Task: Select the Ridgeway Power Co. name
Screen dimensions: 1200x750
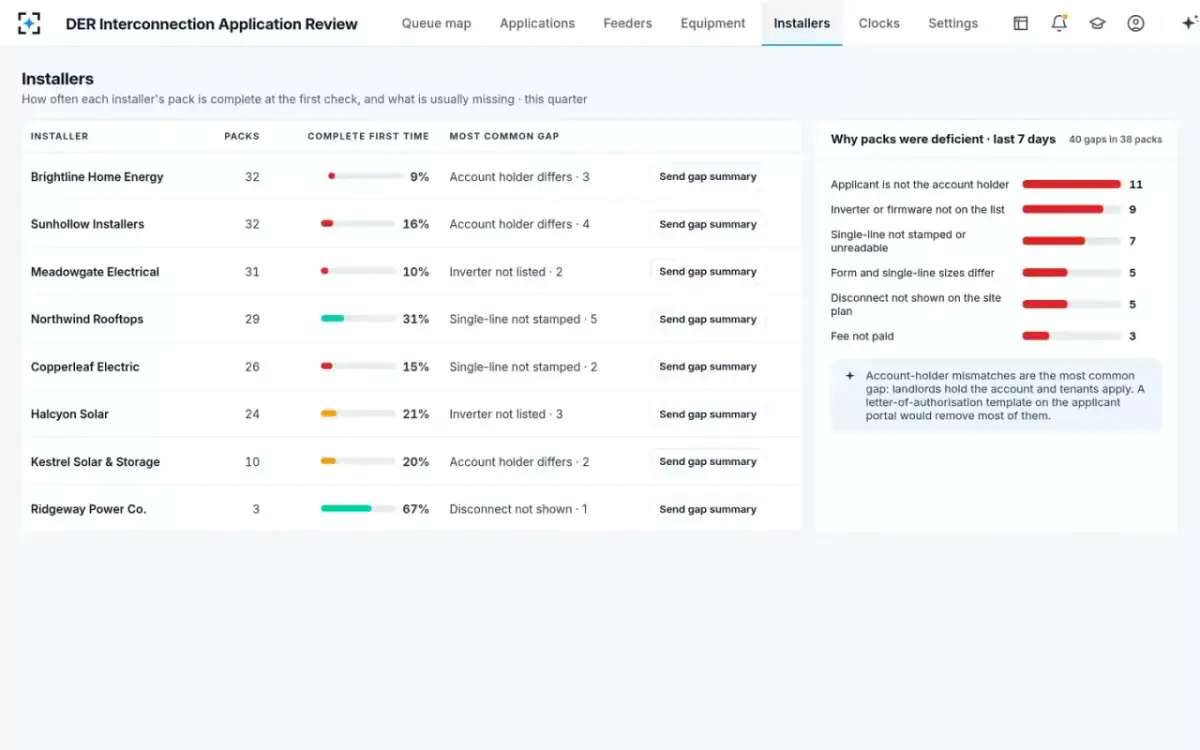Action: [88, 509]
